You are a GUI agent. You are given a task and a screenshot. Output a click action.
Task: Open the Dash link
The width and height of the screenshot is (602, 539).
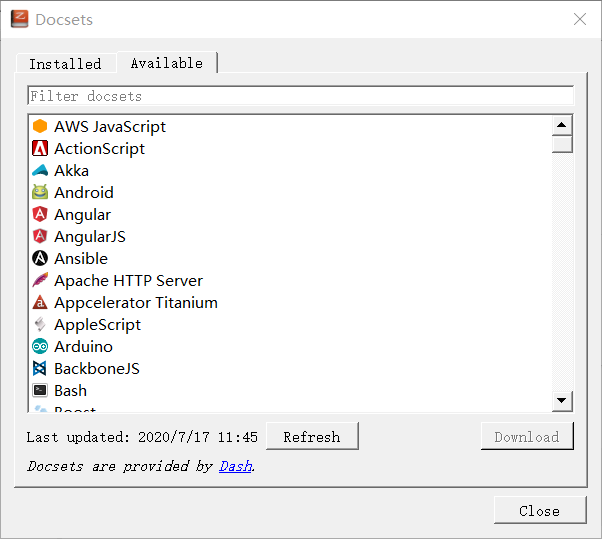235,466
